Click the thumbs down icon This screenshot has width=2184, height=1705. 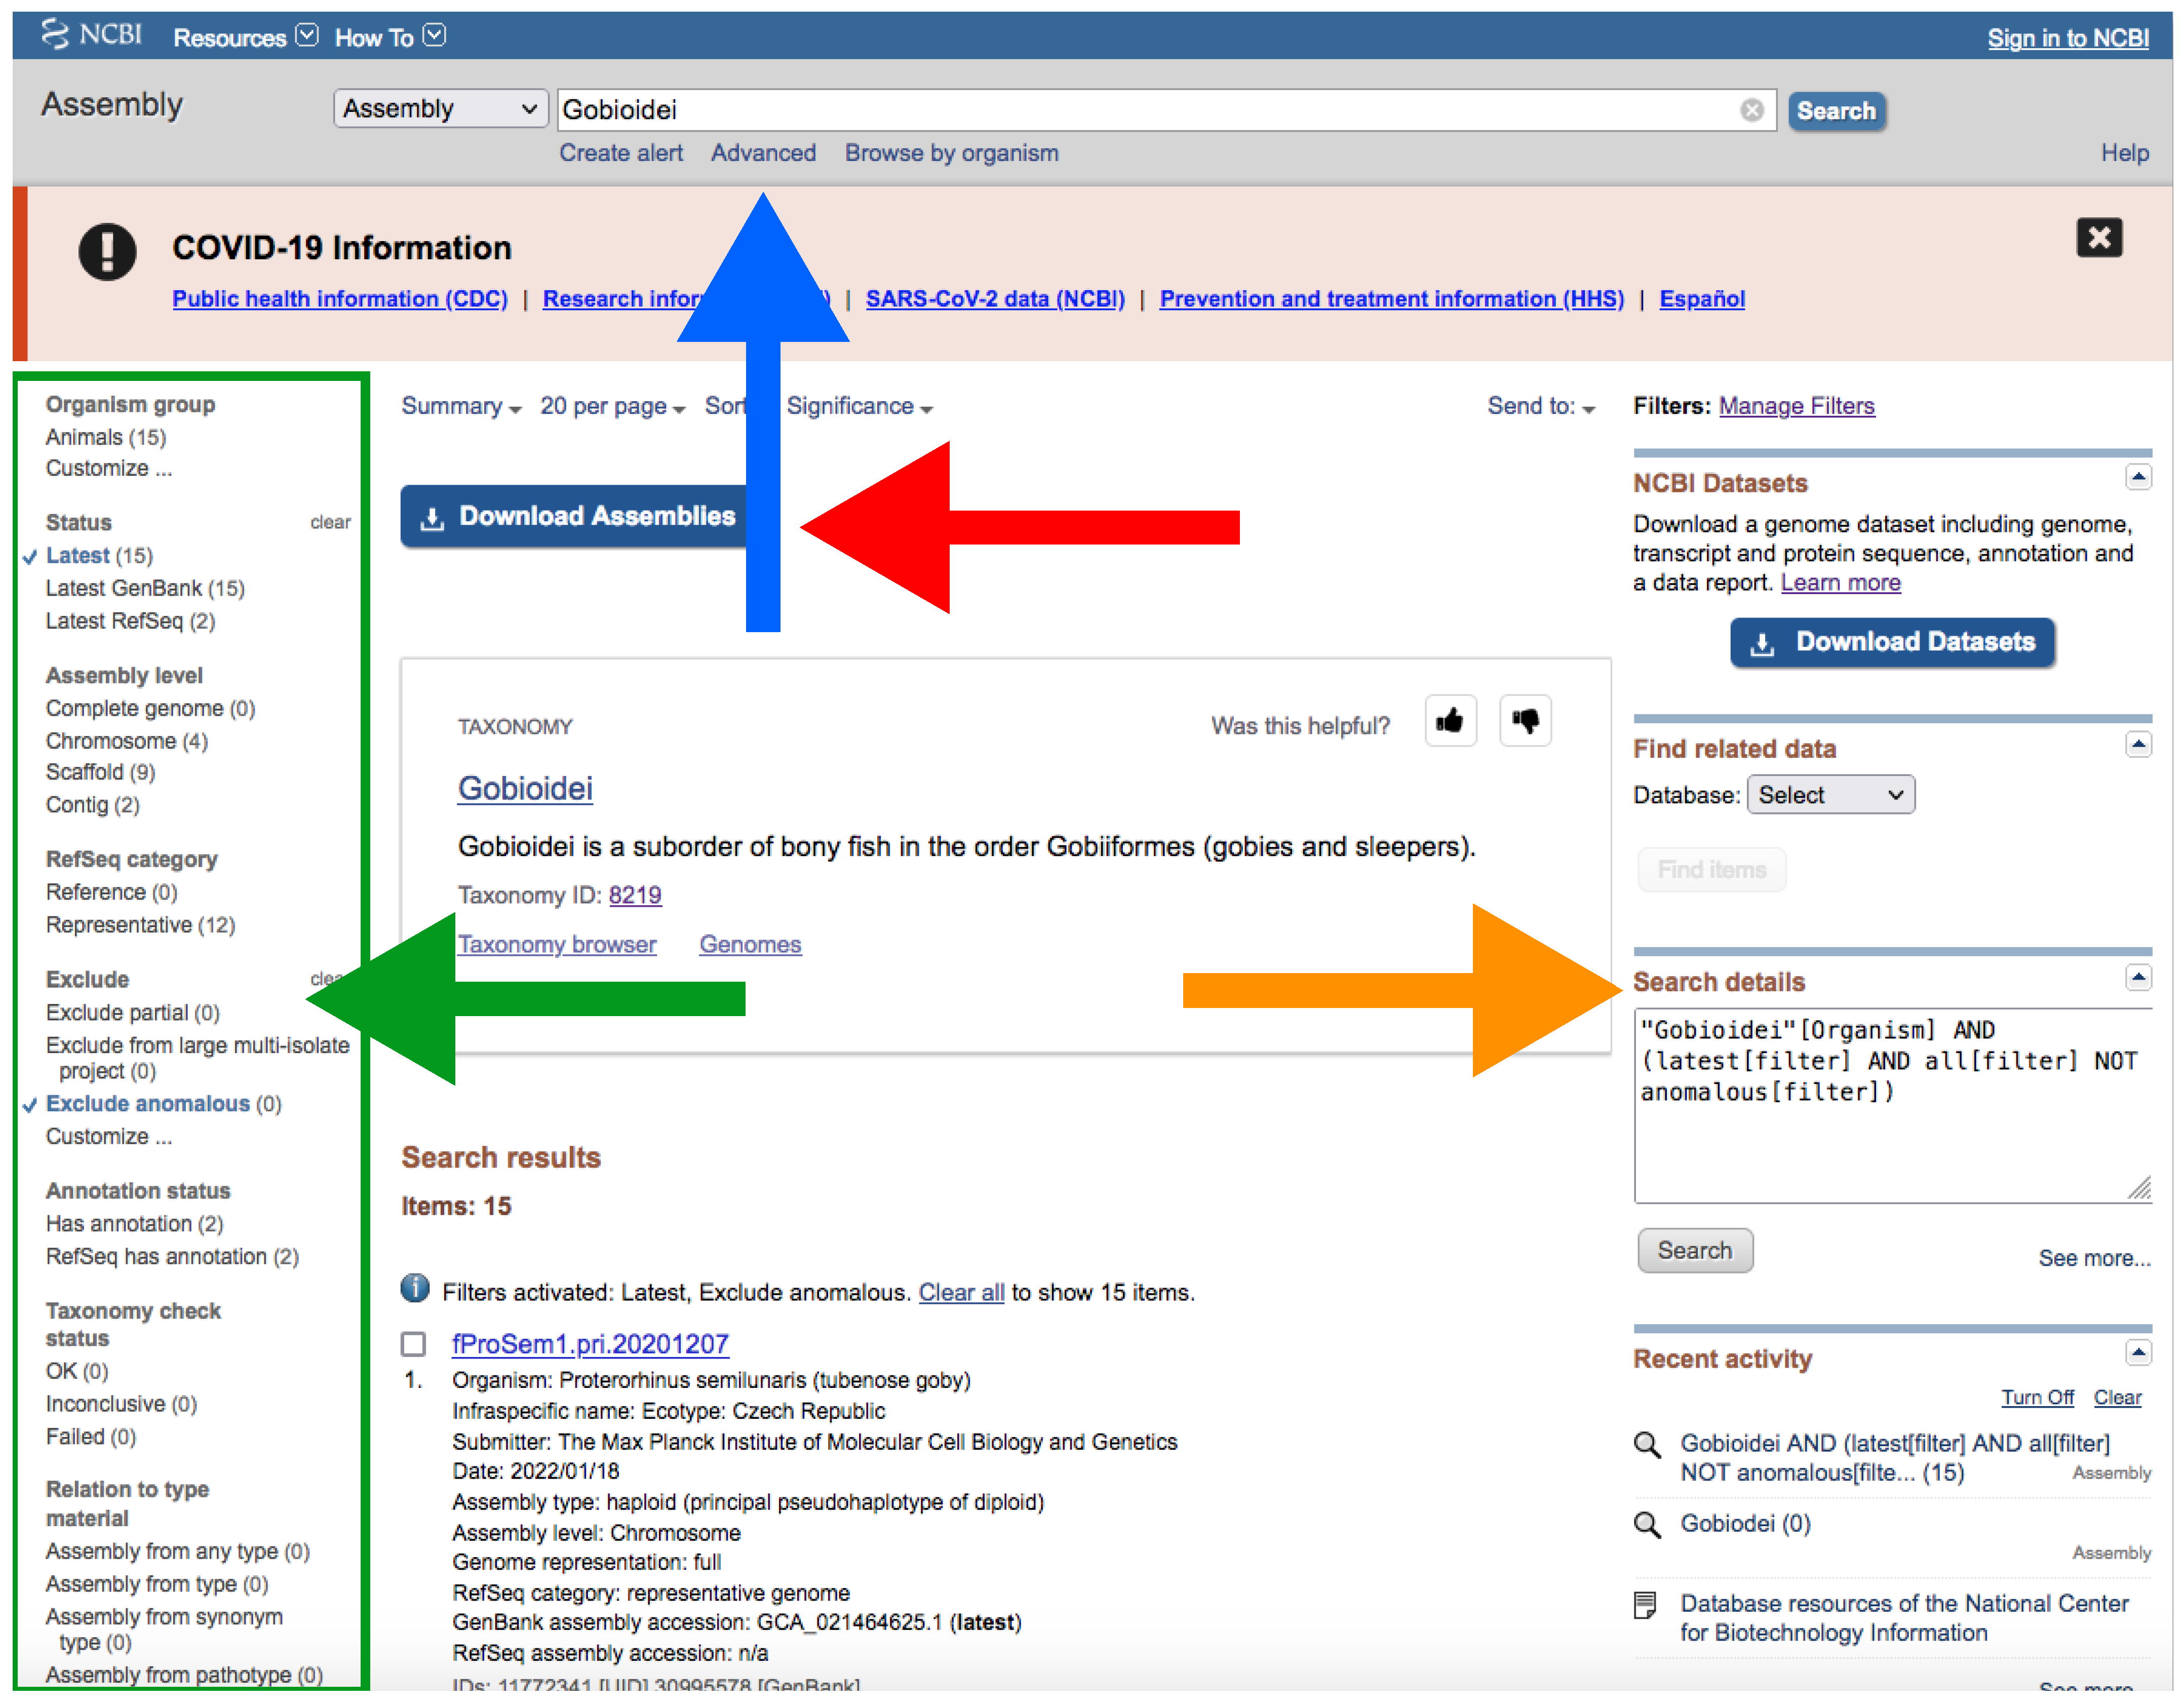click(x=1525, y=721)
